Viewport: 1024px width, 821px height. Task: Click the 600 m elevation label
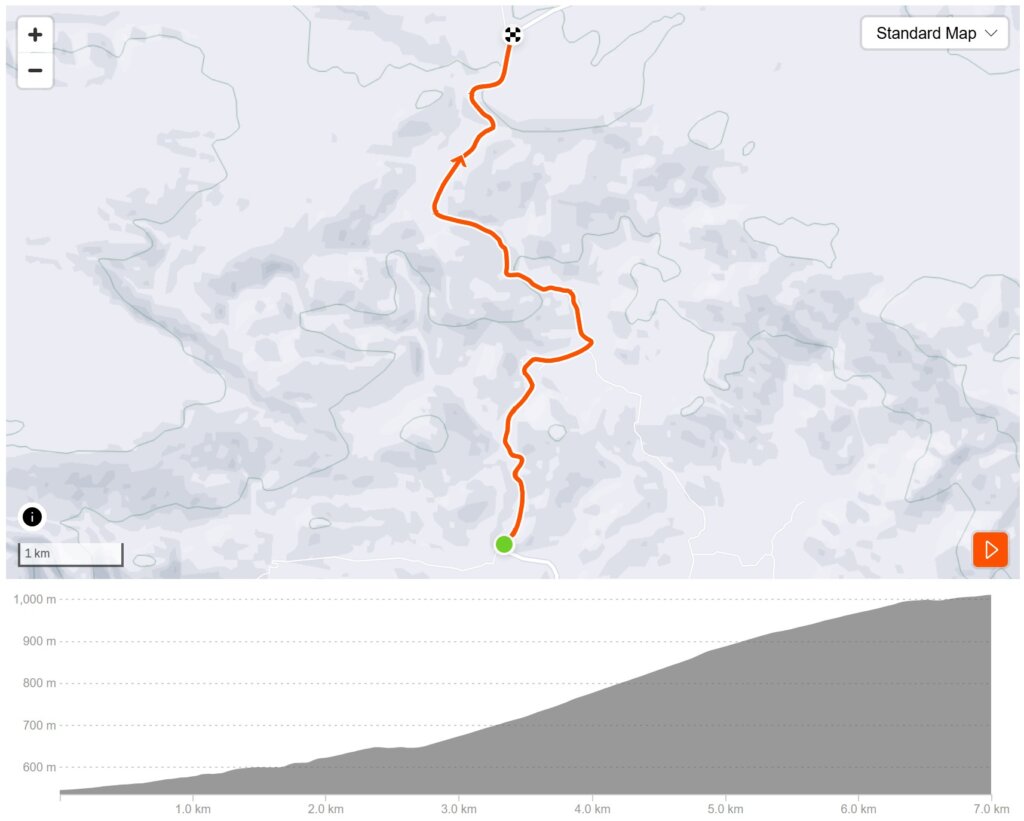[x=40, y=767]
